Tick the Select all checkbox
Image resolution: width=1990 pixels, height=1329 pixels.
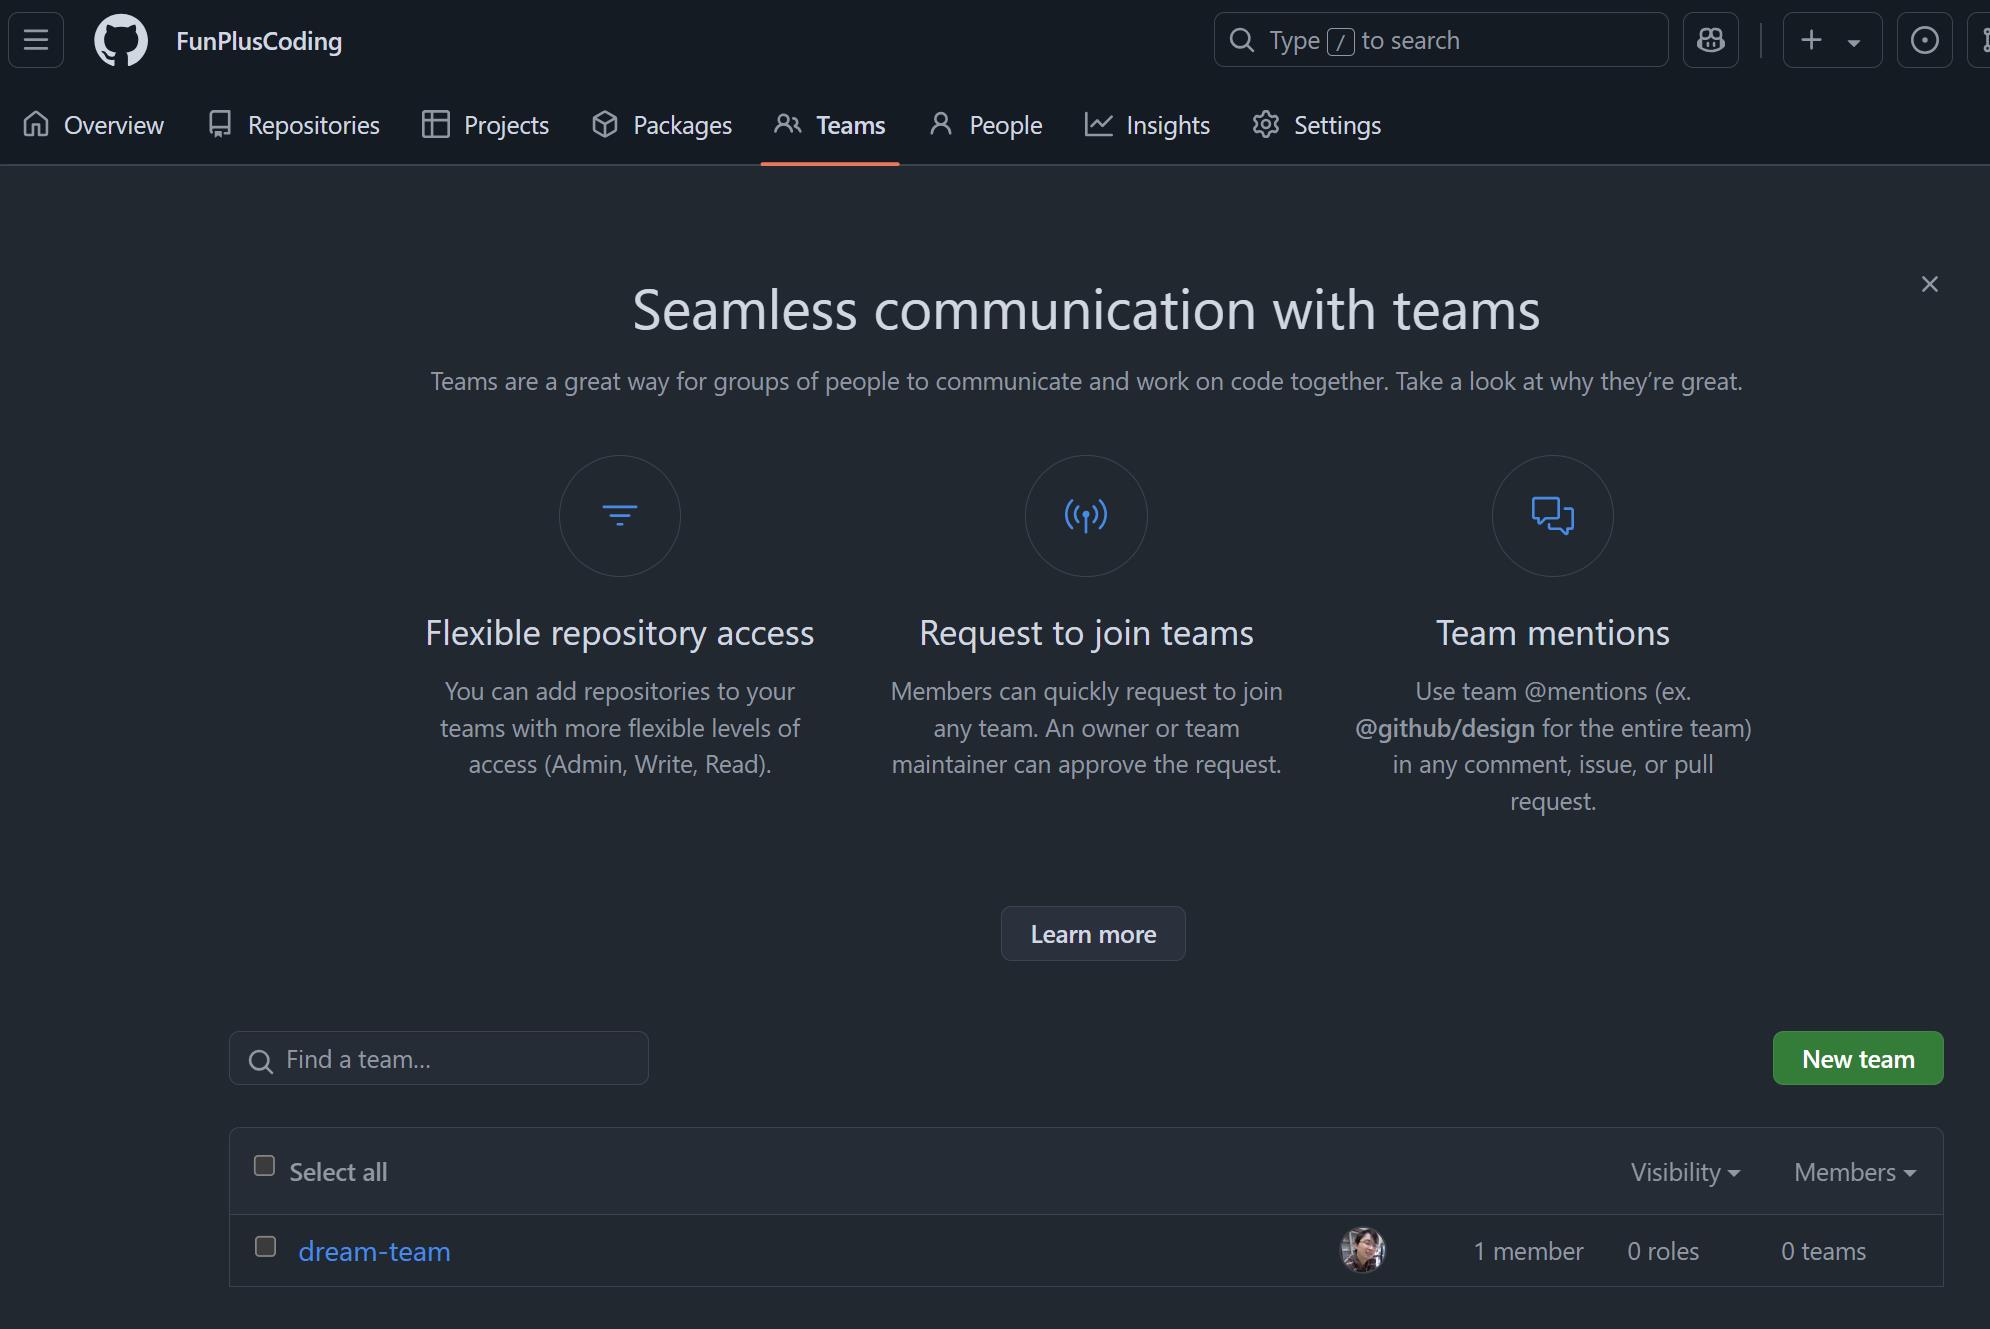tap(264, 1166)
